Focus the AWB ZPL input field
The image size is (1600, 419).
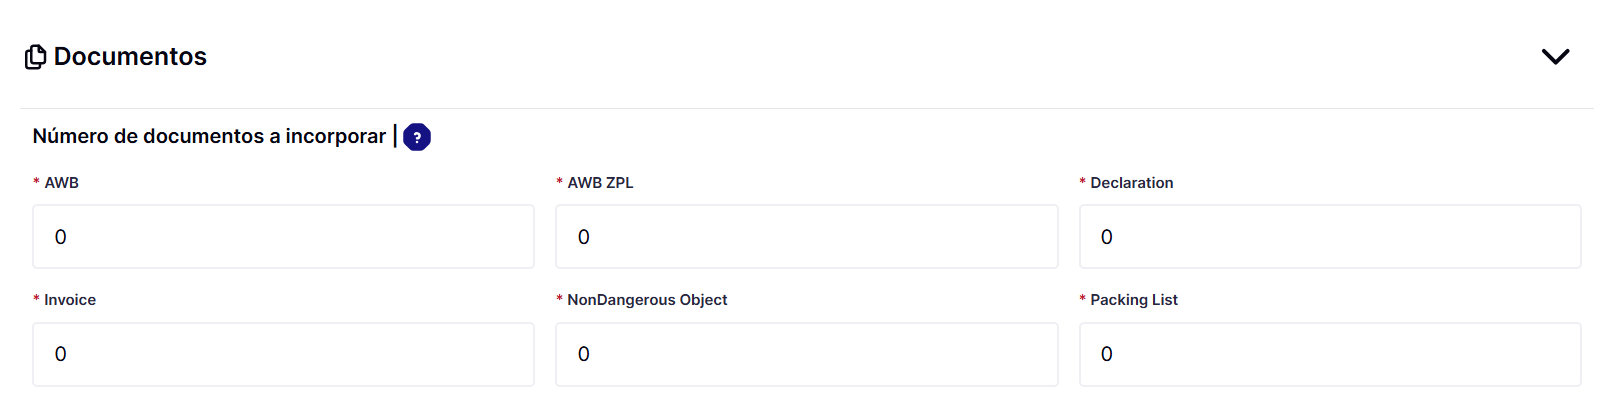click(x=806, y=237)
